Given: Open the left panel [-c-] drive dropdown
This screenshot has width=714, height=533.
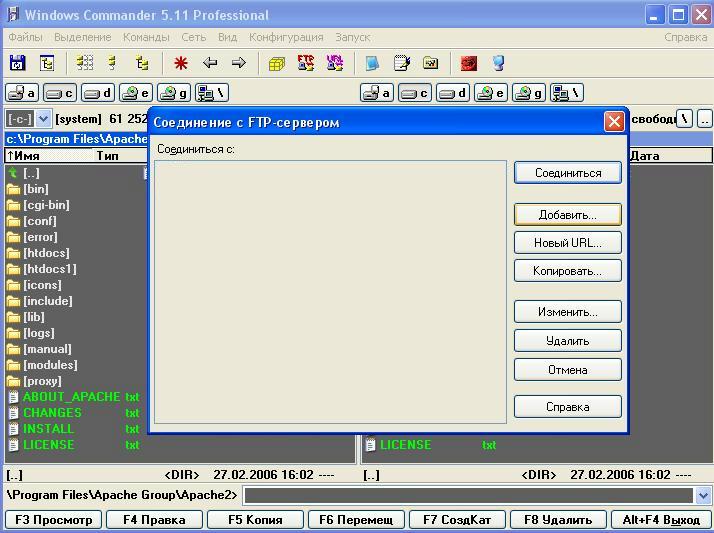Looking at the screenshot, I should click(x=43, y=119).
